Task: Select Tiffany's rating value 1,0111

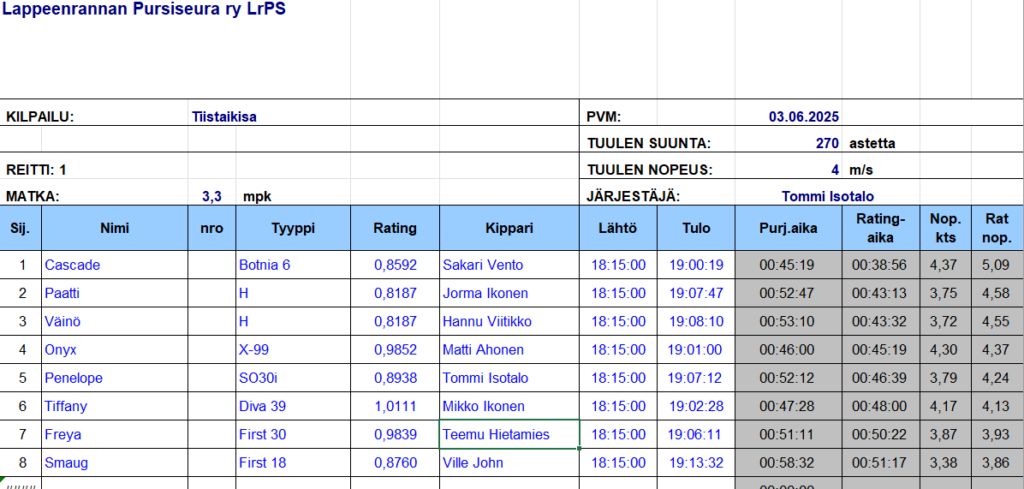Action: (x=395, y=406)
